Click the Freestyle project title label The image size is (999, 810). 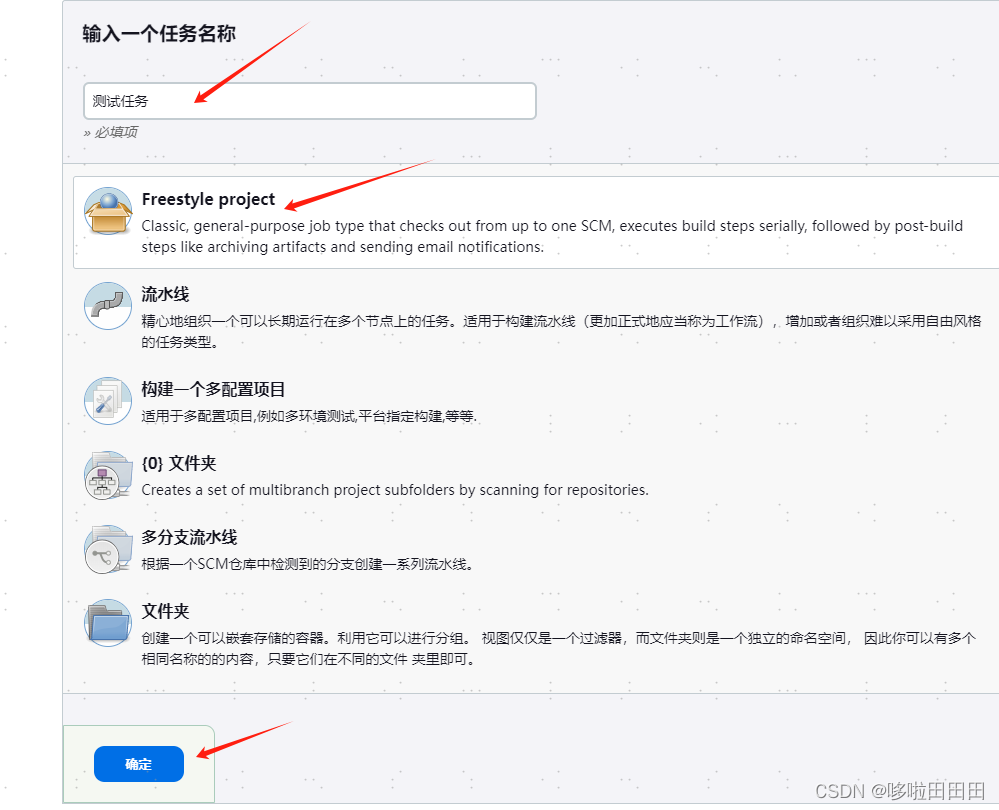tap(208, 199)
